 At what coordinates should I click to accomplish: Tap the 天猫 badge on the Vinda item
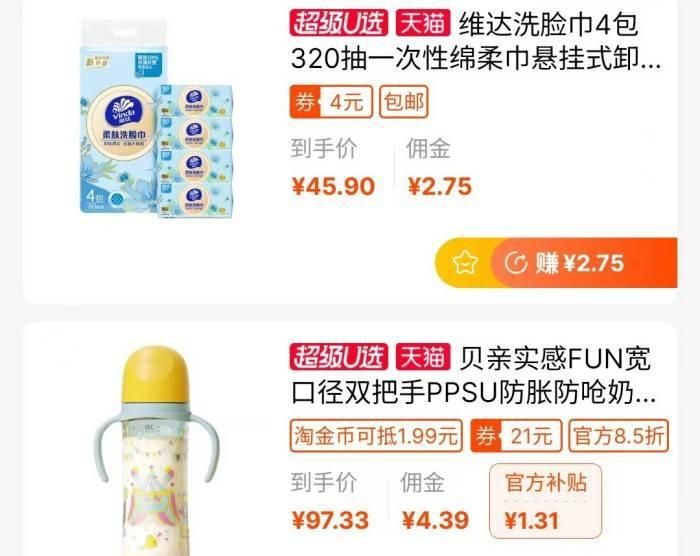pos(423,23)
